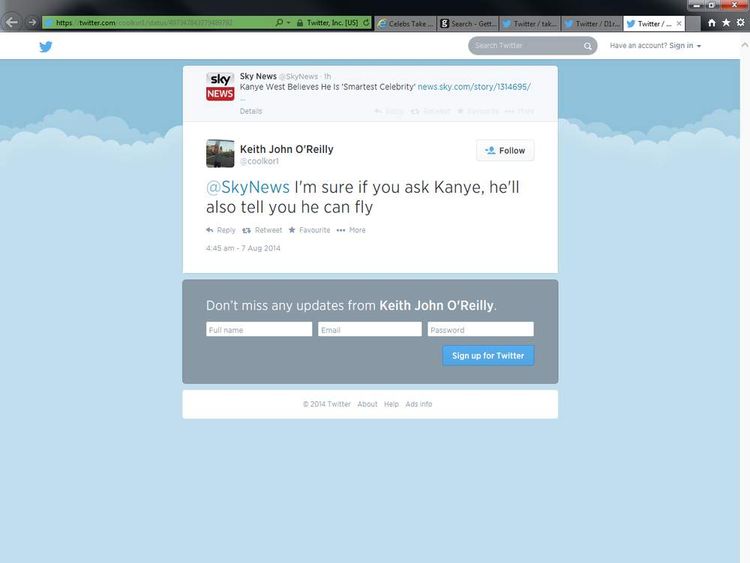Click the browser forward arrow button

coord(32,22)
